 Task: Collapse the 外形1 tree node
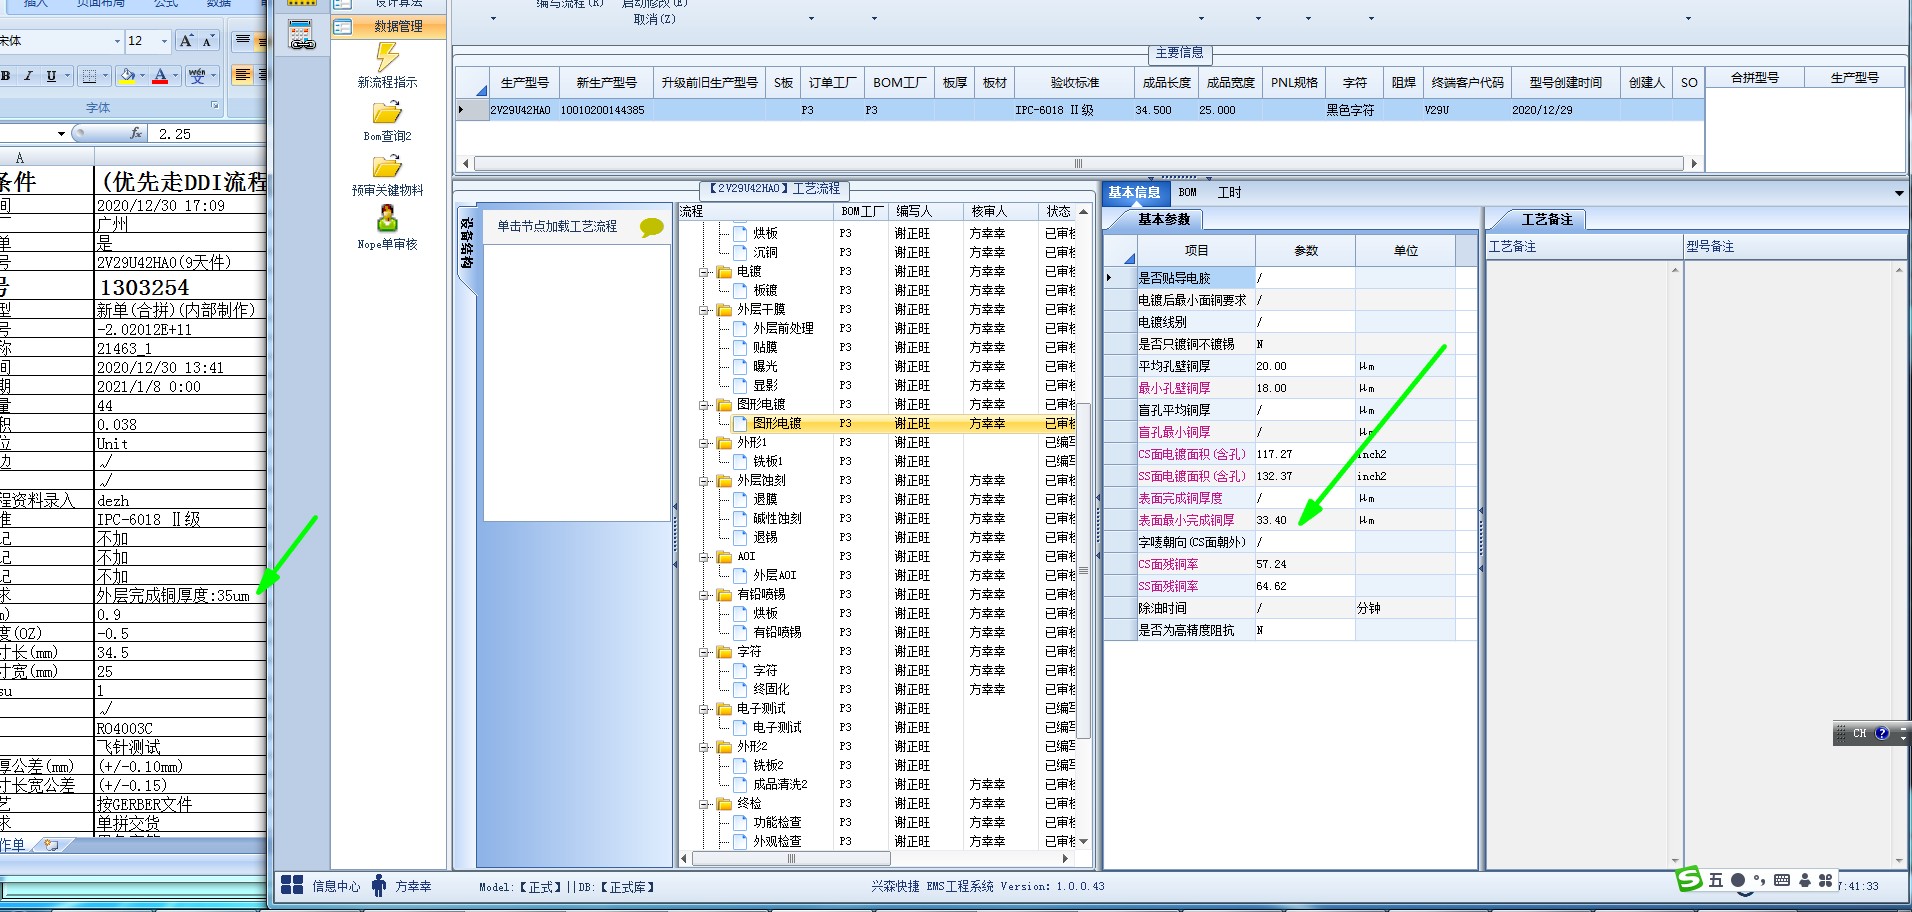704,443
